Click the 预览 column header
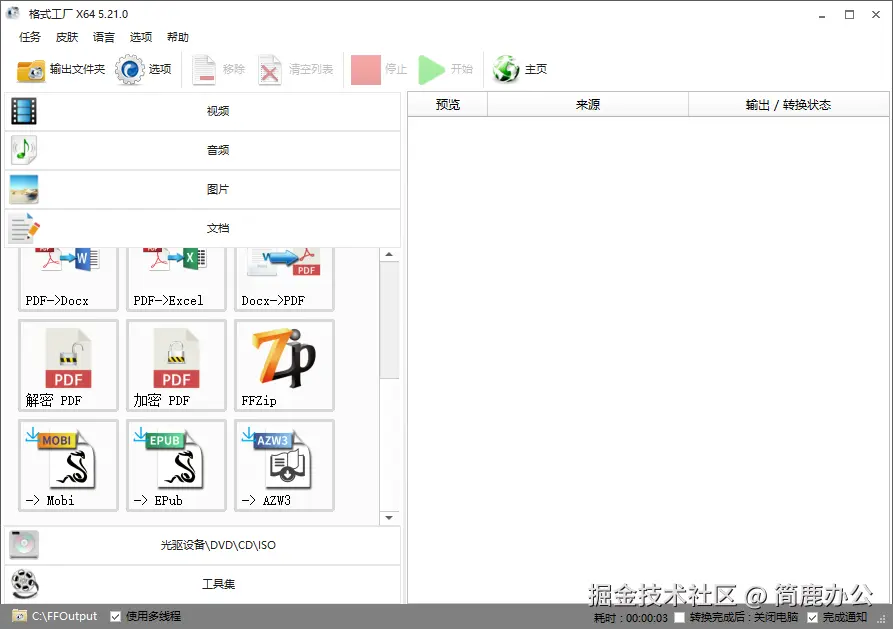This screenshot has height=629, width=893. (x=448, y=105)
